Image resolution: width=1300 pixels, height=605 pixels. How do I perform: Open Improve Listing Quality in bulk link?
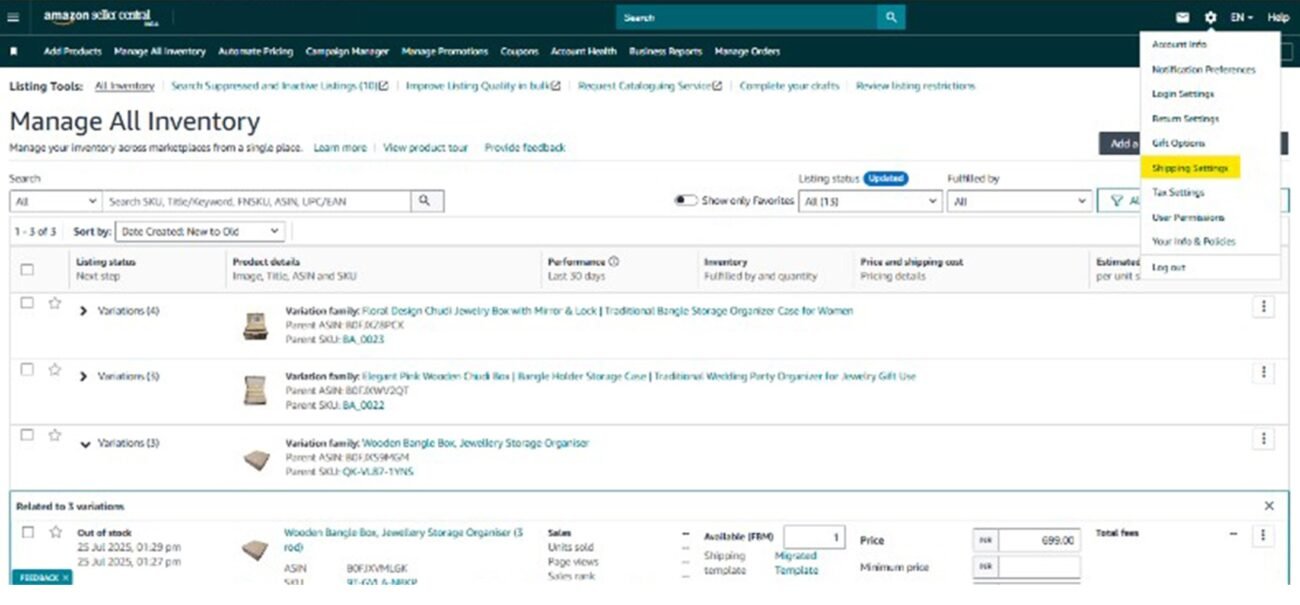(483, 86)
